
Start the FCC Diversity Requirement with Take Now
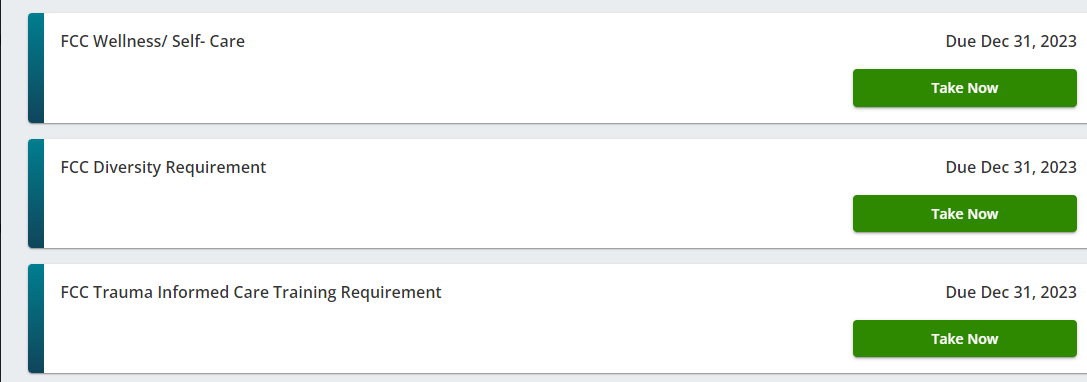tap(964, 214)
